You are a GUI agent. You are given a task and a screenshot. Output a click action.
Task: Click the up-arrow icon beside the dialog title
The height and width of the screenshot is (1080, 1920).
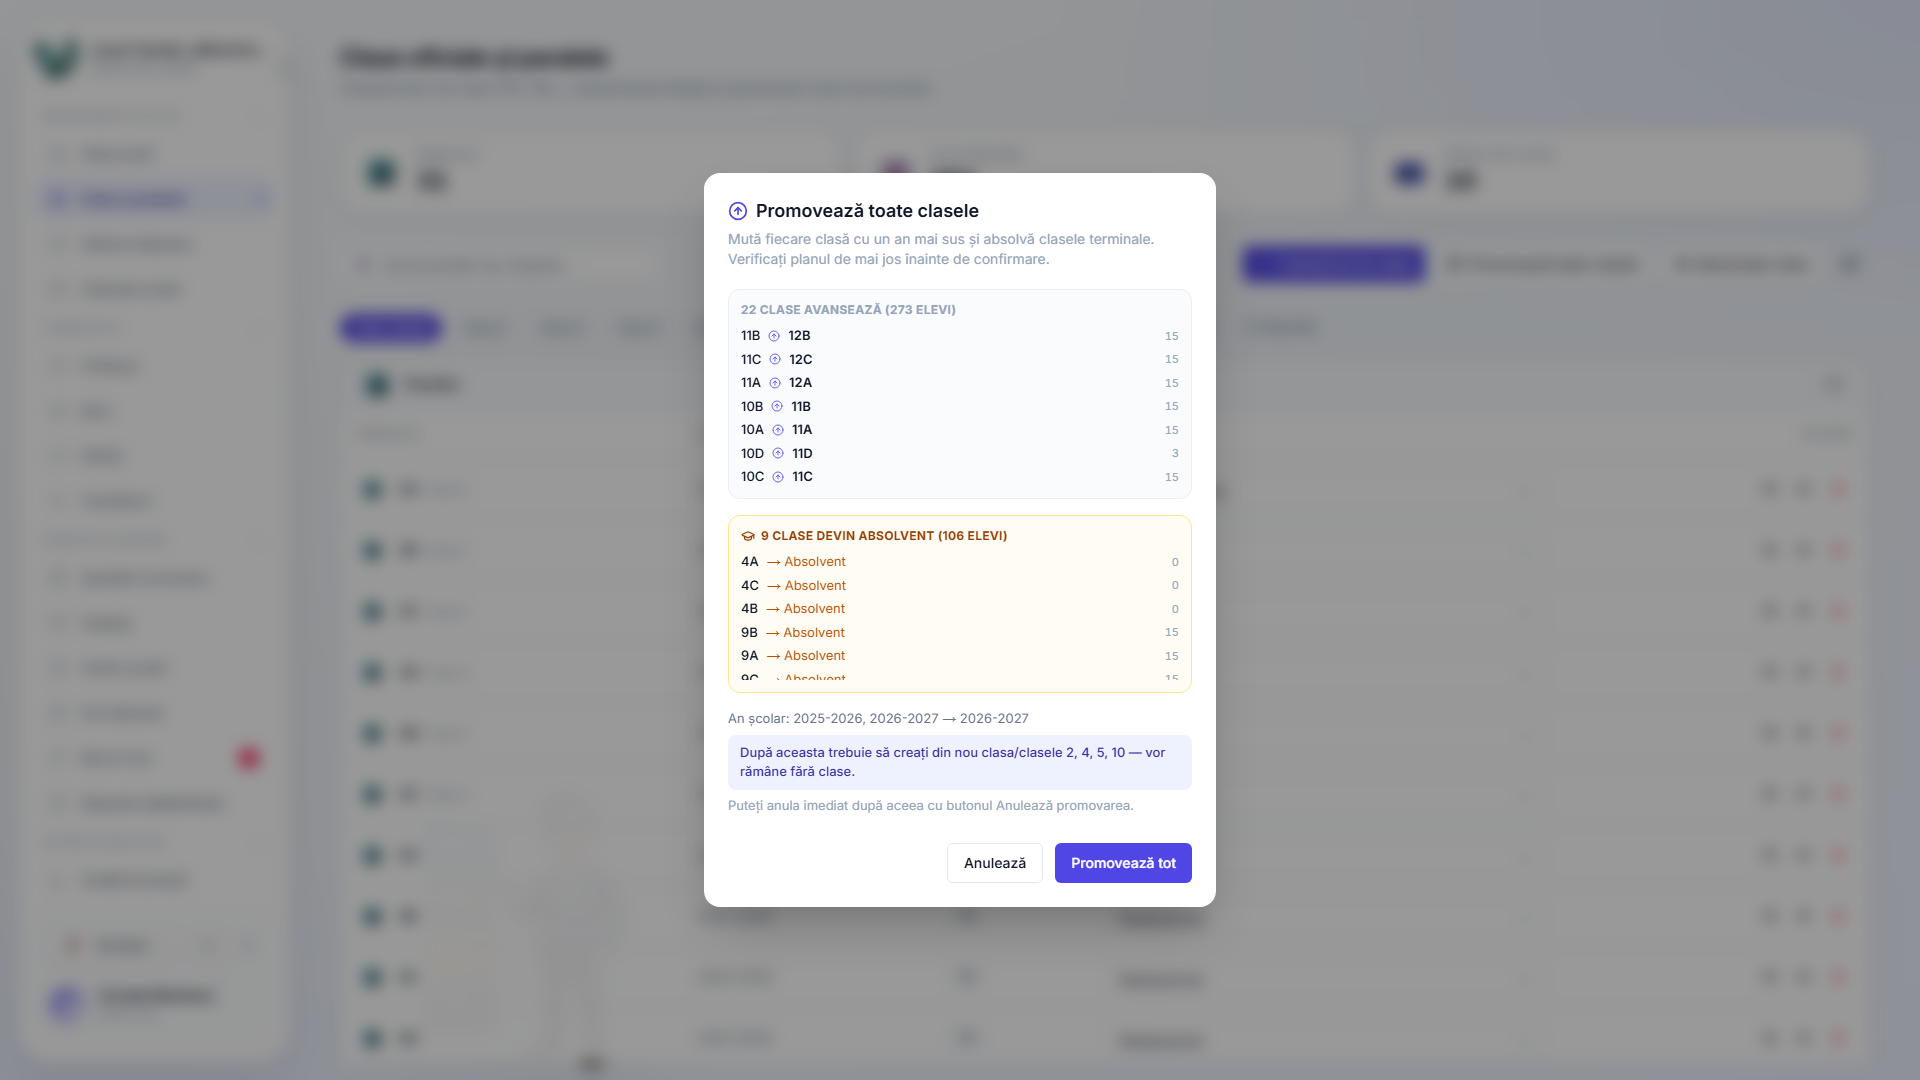[738, 211]
